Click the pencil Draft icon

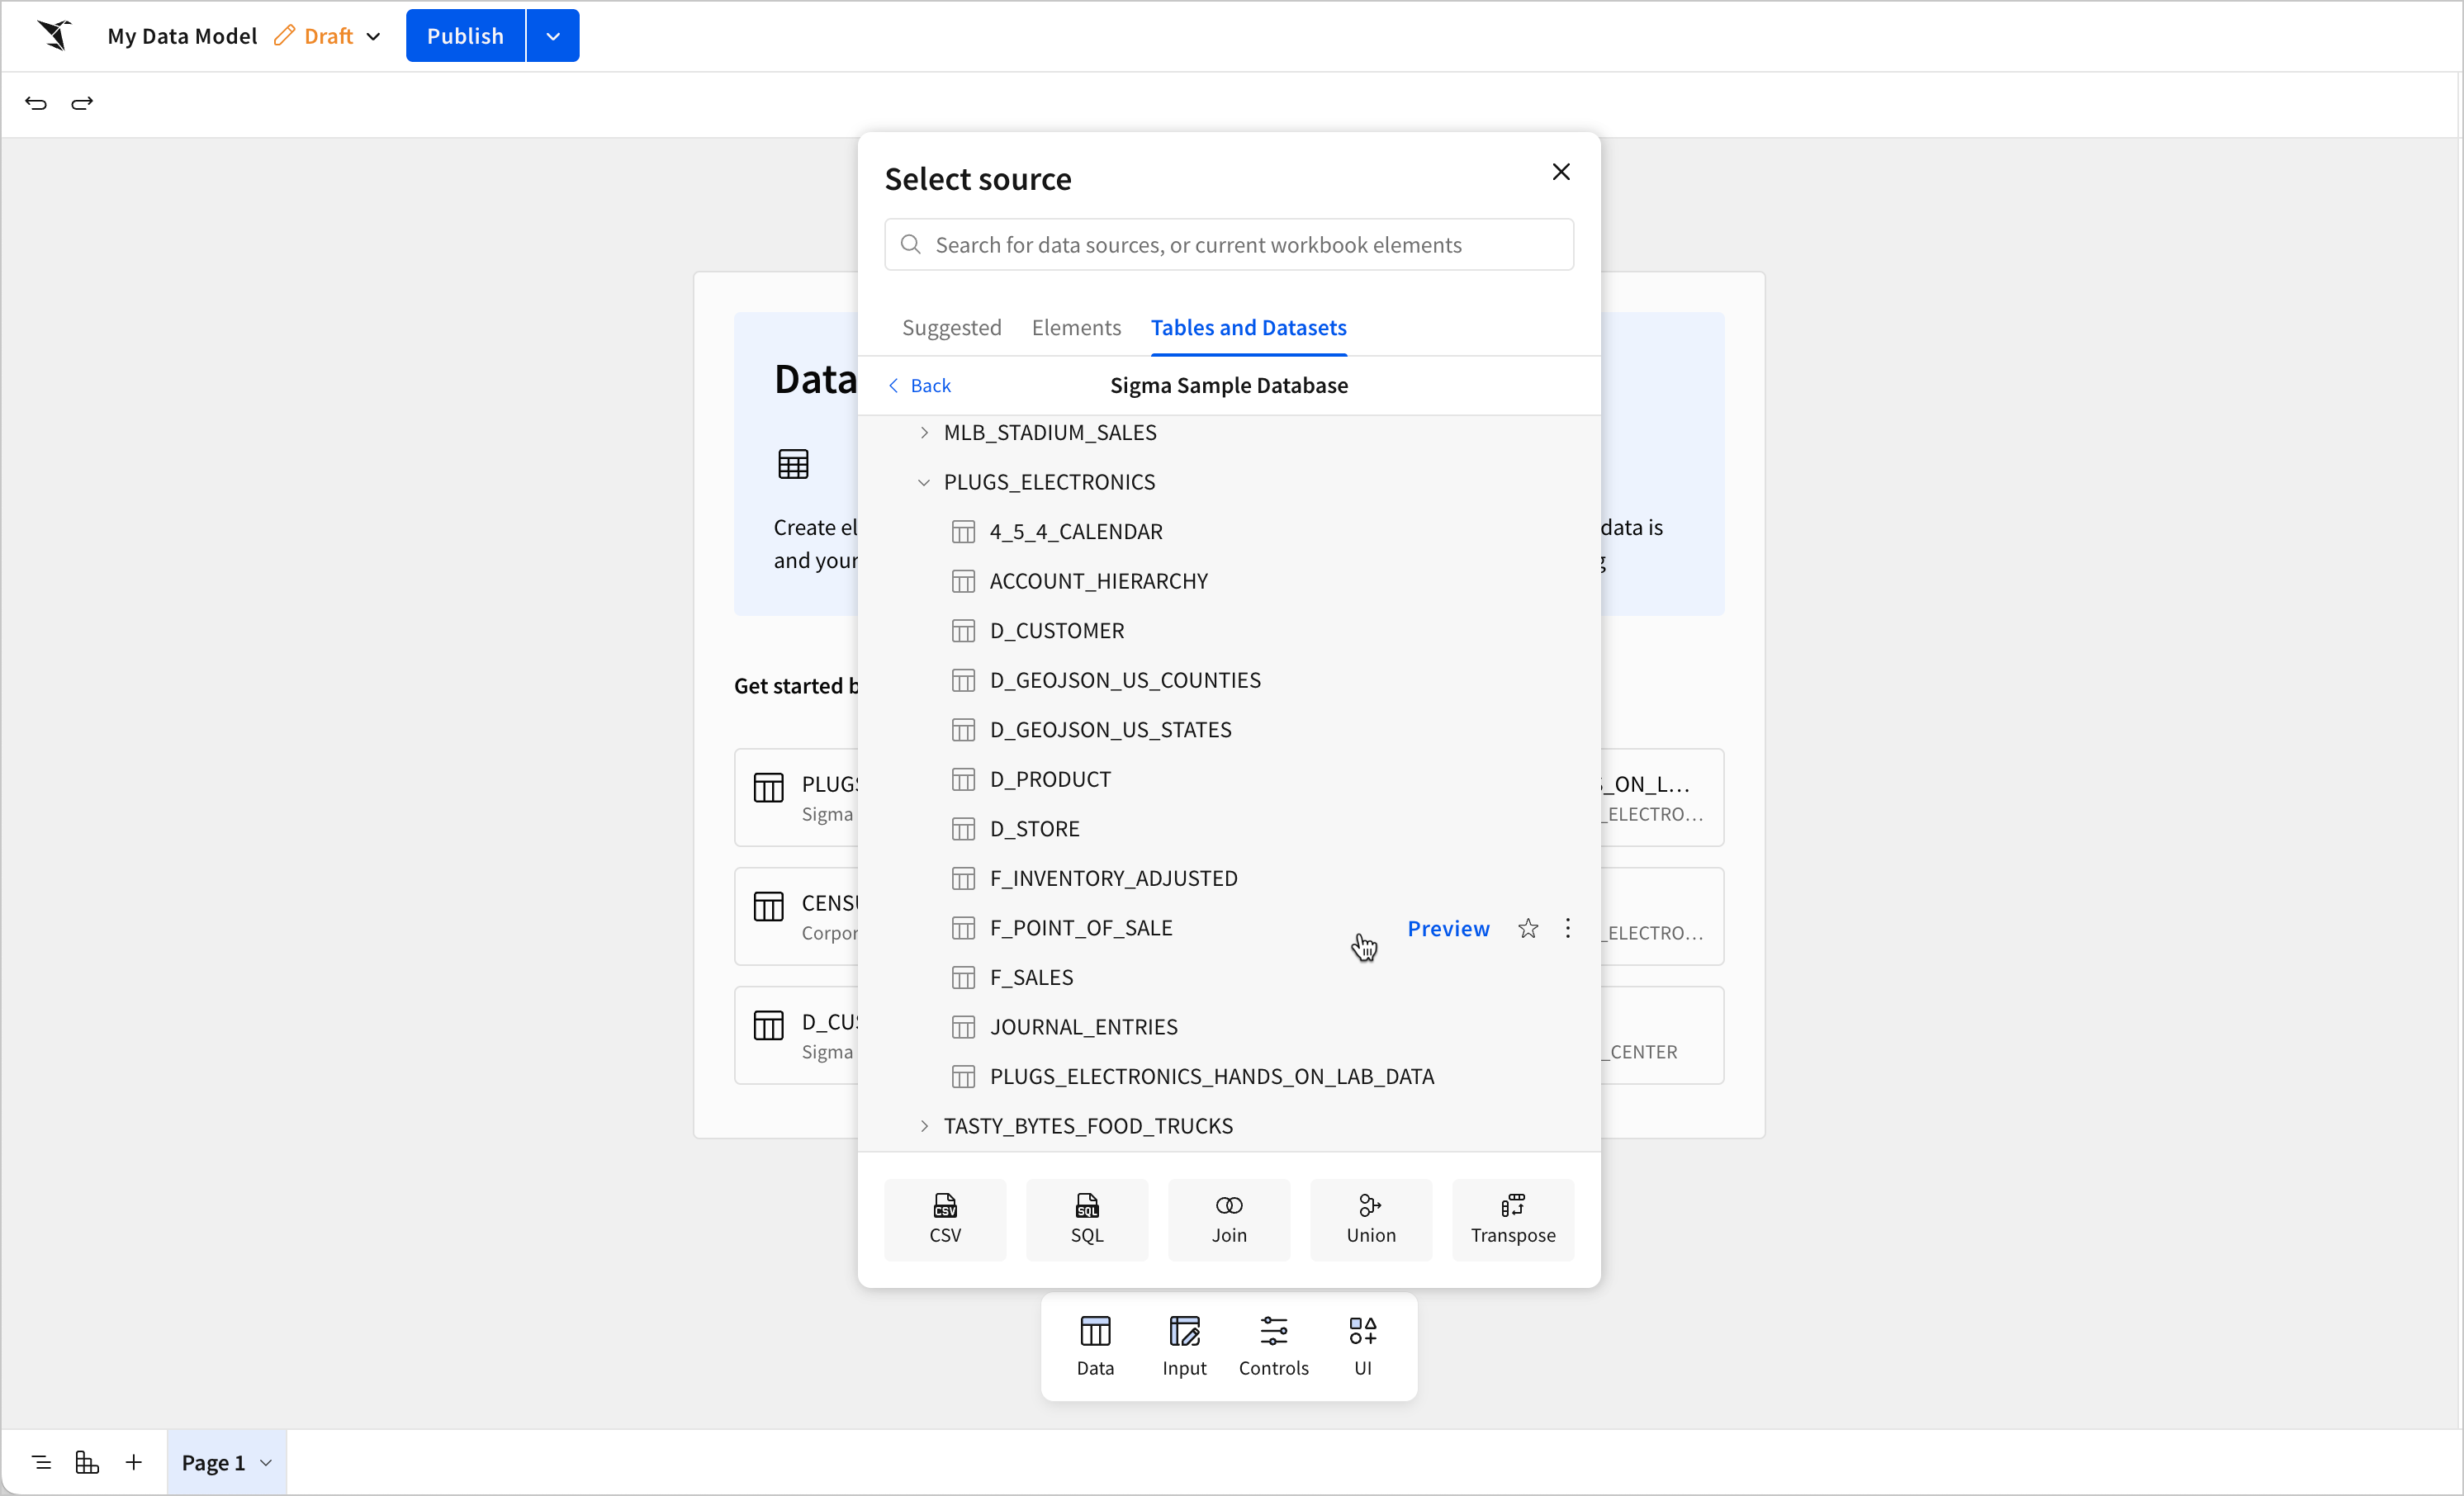point(285,36)
